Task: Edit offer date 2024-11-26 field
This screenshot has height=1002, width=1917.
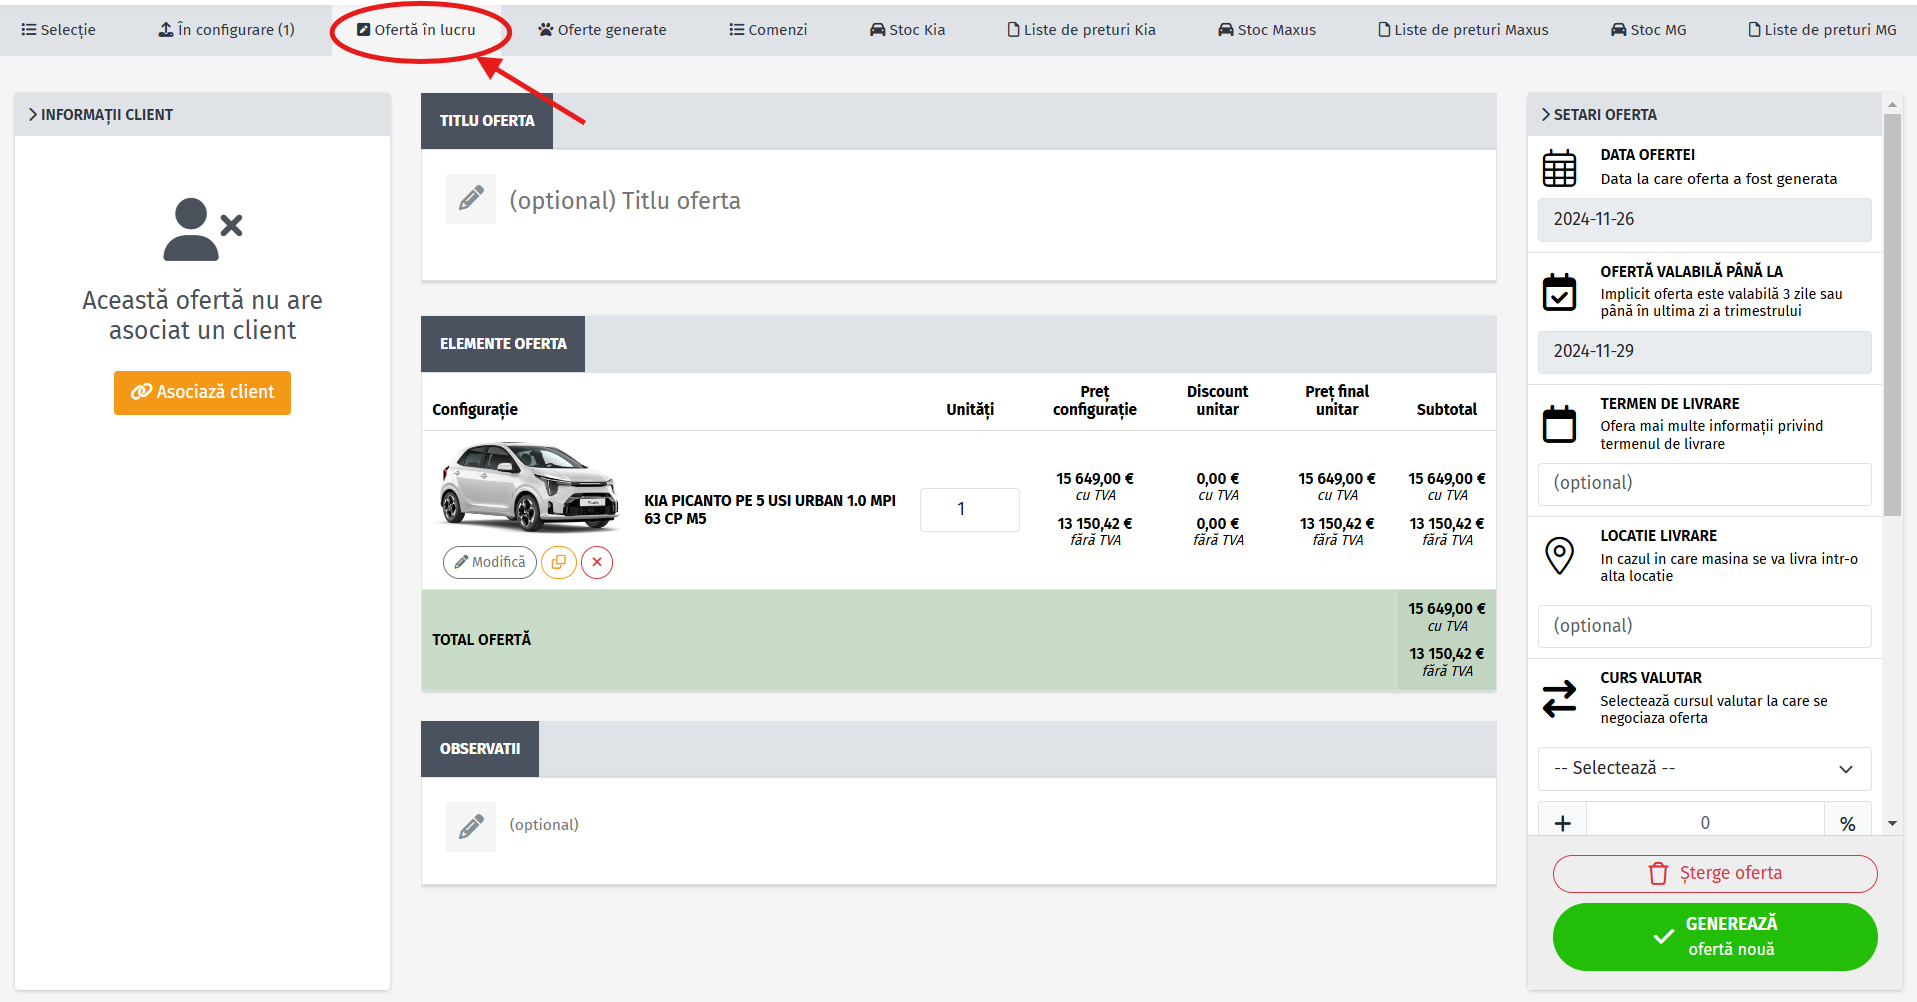Action: (1704, 219)
